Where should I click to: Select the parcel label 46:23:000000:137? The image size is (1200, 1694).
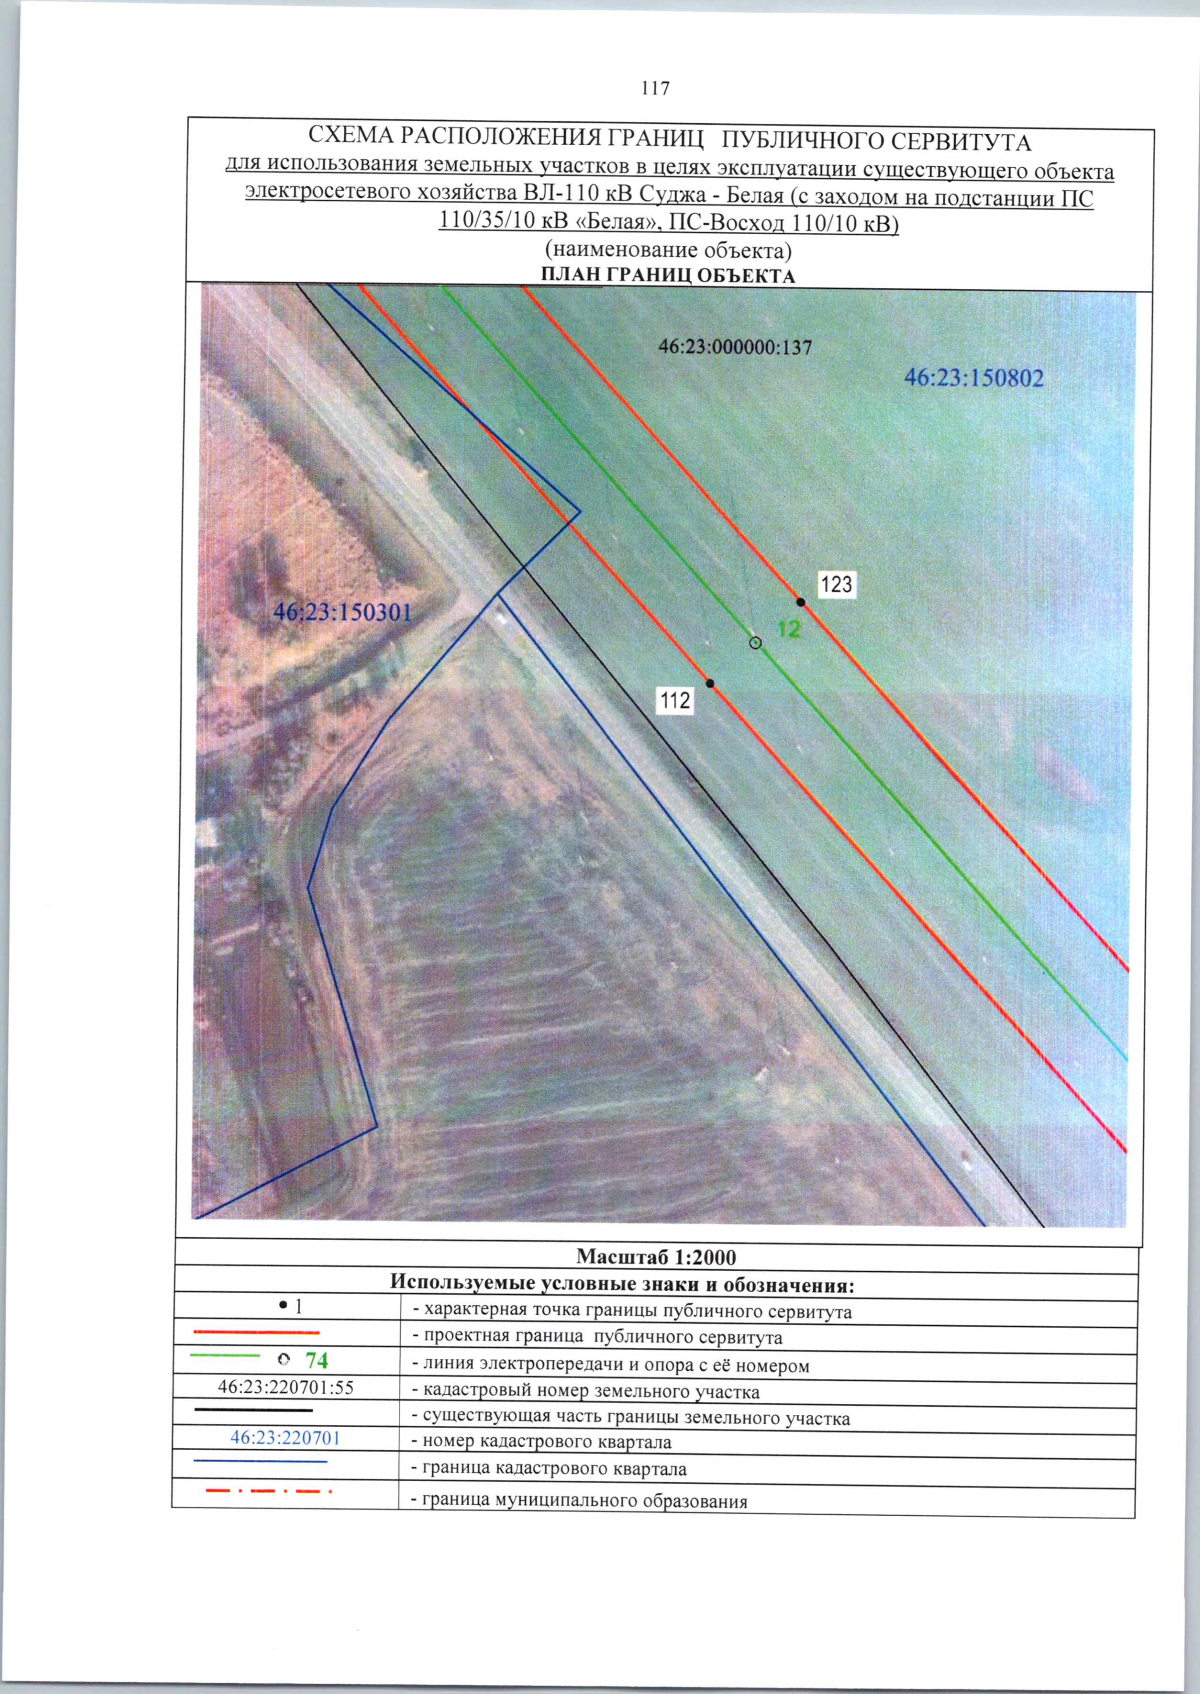(735, 347)
